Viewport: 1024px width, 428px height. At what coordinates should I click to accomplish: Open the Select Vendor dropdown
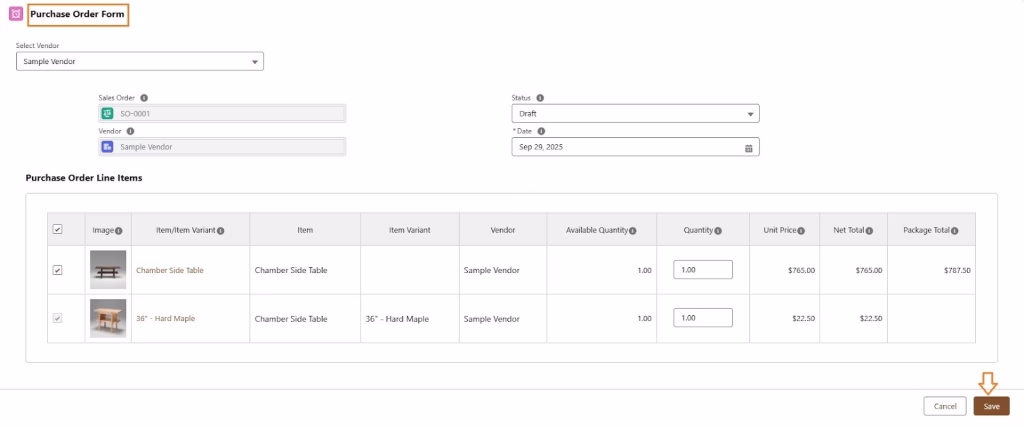tap(140, 62)
